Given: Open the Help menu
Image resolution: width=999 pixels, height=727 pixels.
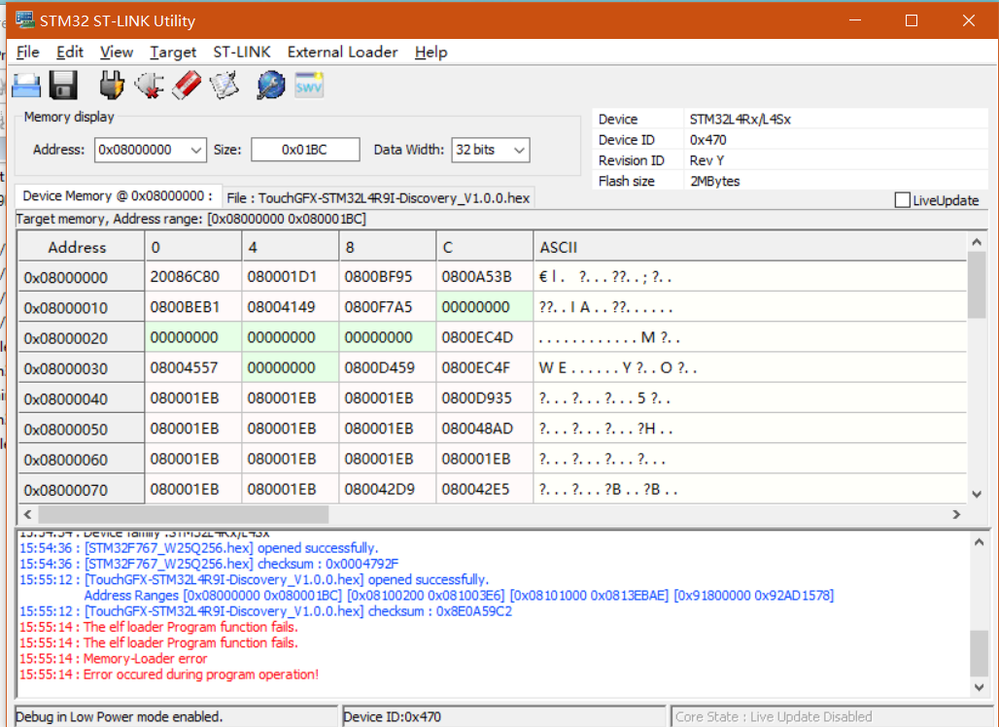Looking at the screenshot, I should pyautogui.click(x=431, y=52).
